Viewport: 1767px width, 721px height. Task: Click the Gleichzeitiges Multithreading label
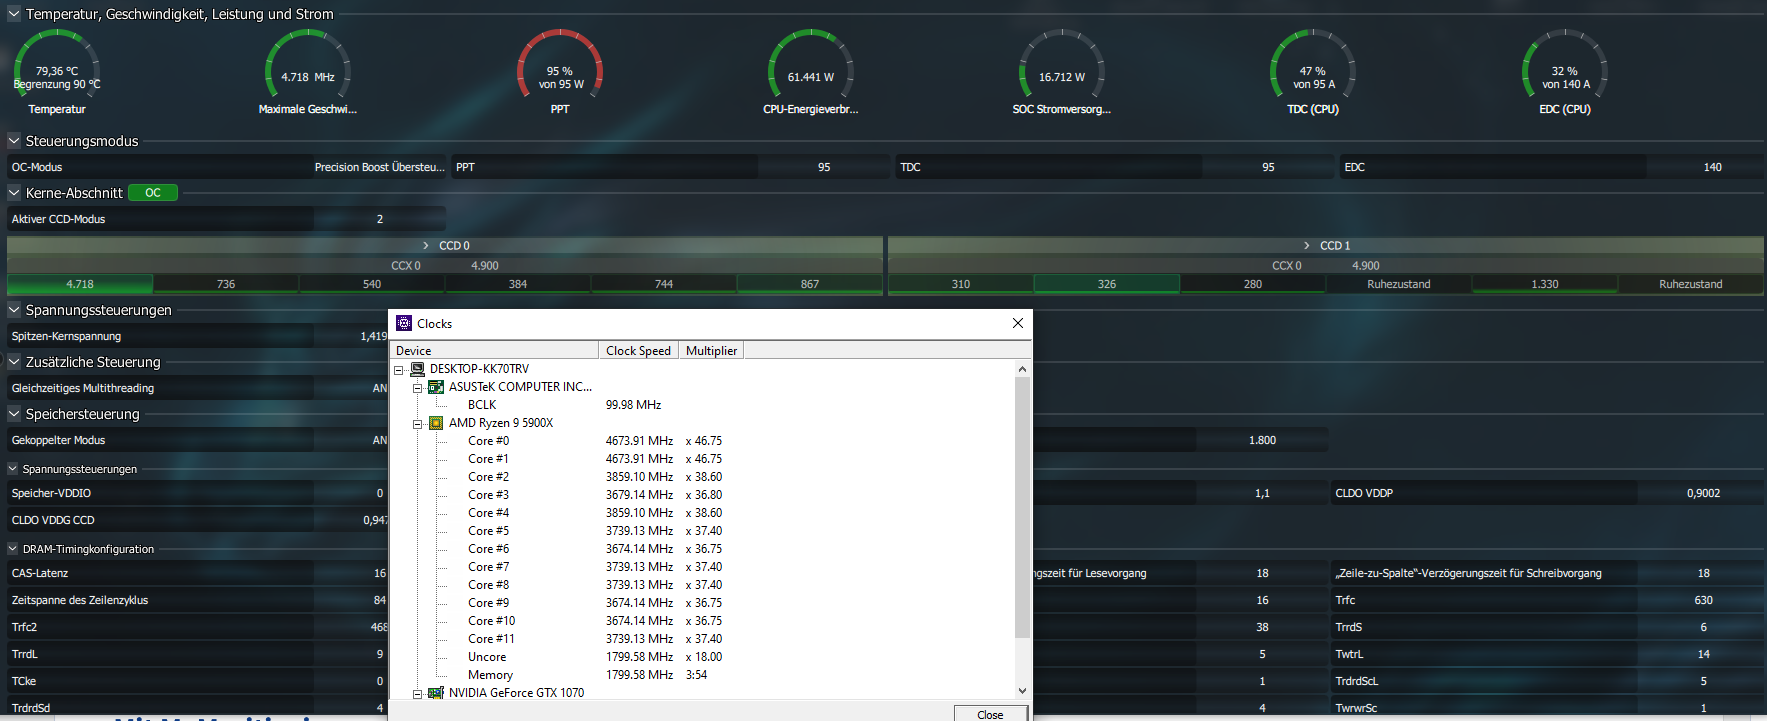tap(83, 388)
